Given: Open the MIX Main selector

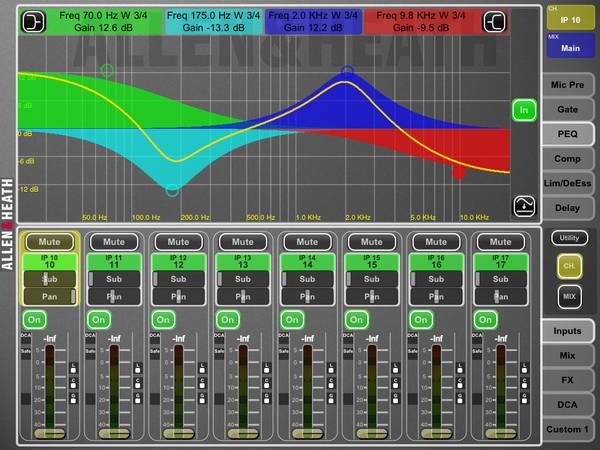Looking at the screenshot, I should [x=569, y=44].
